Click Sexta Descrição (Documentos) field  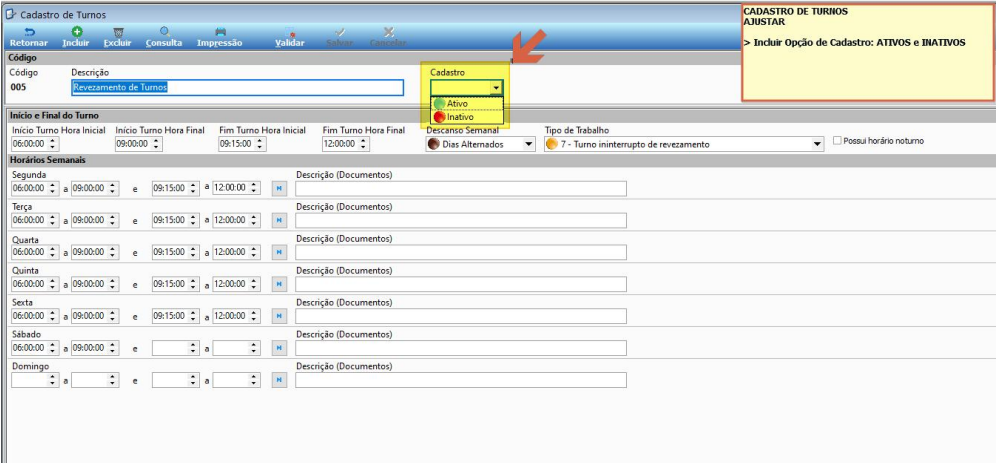tap(461, 316)
